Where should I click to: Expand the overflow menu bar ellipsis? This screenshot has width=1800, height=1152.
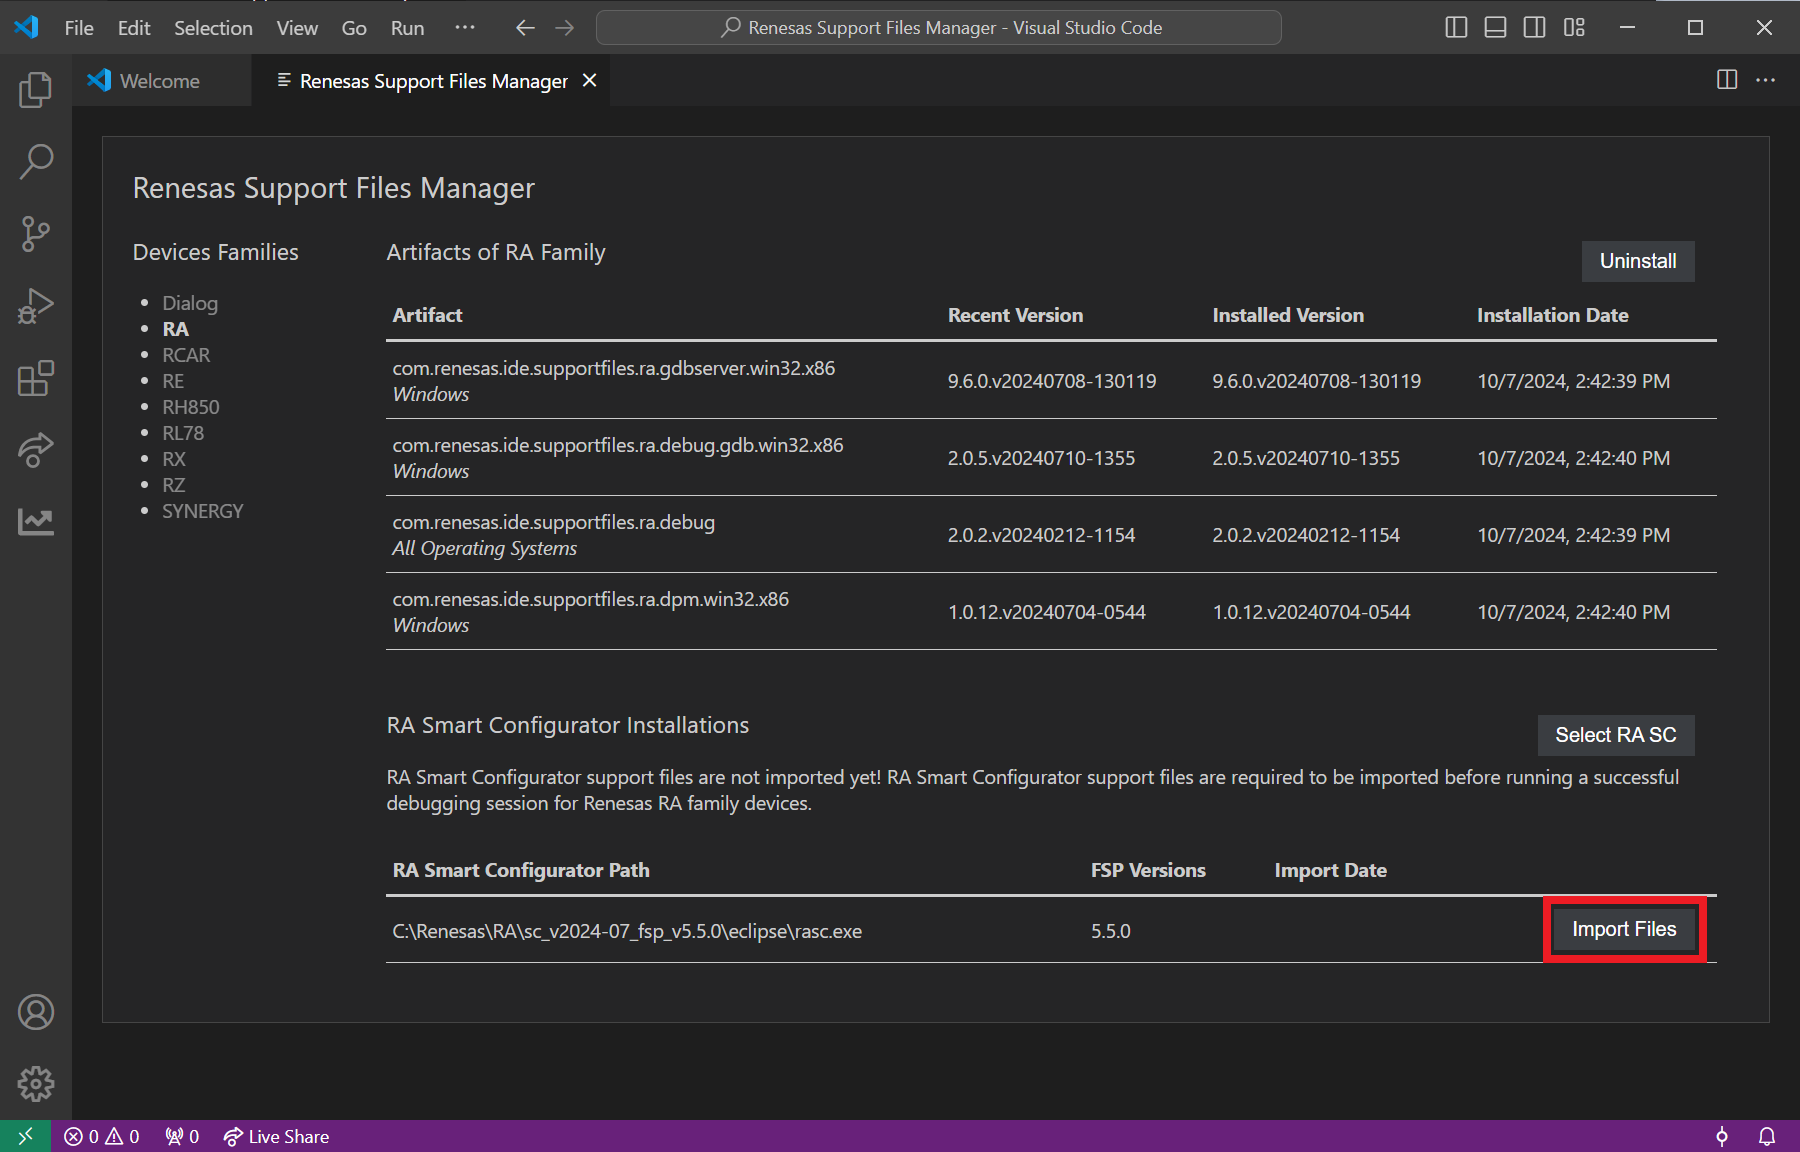465,28
